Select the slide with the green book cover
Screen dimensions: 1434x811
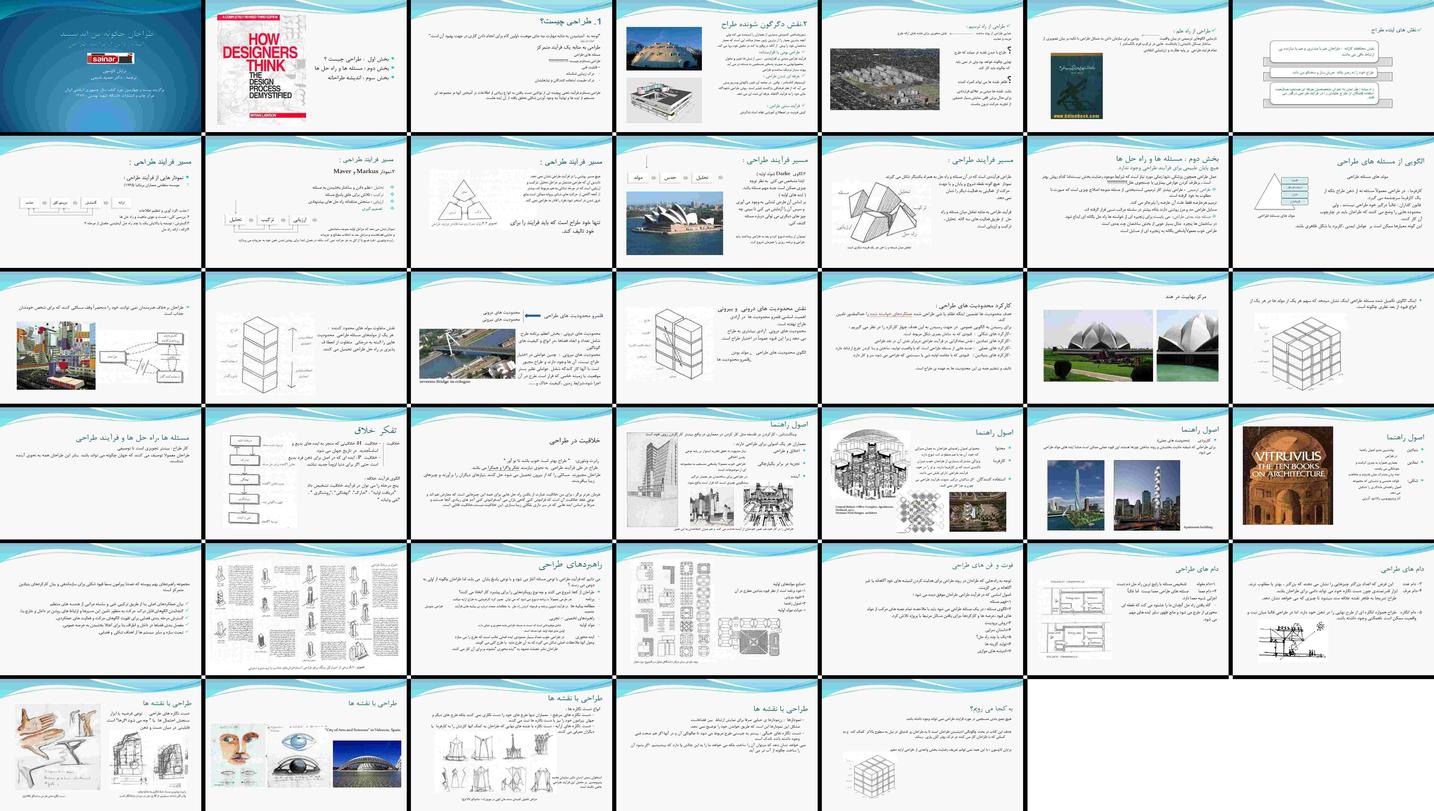(x=1126, y=66)
